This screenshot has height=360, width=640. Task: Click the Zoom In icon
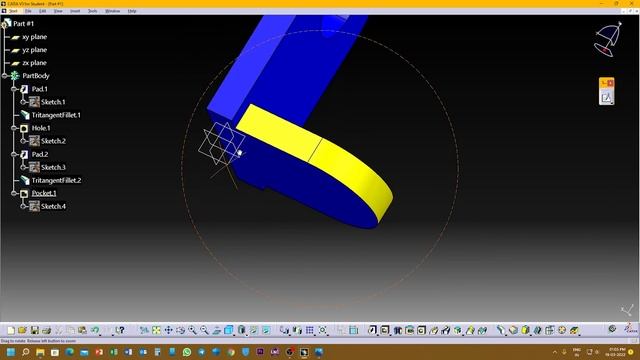(192, 330)
